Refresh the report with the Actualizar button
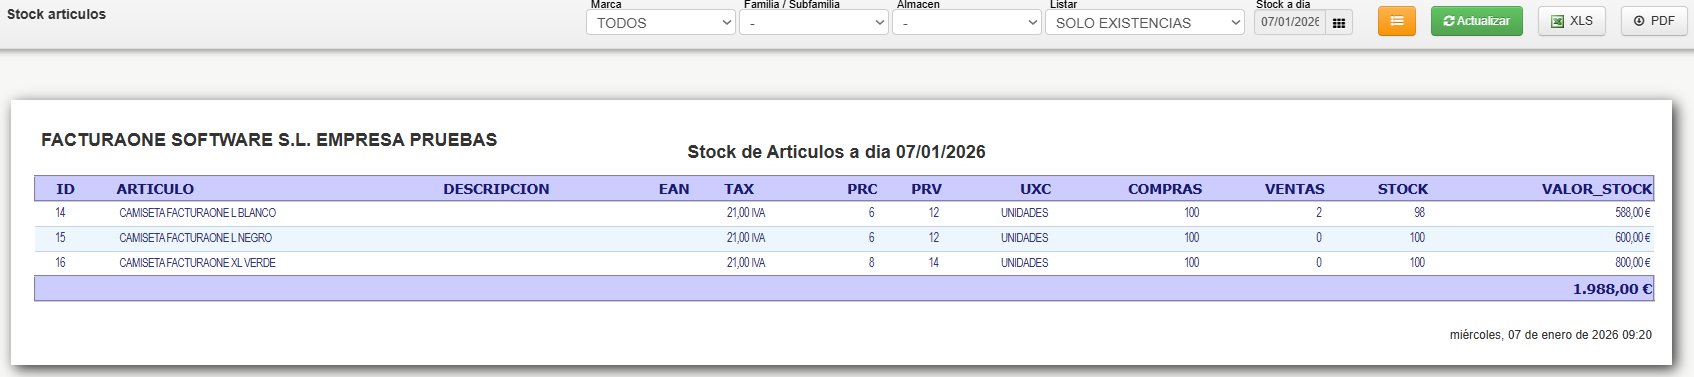 tap(1477, 21)
